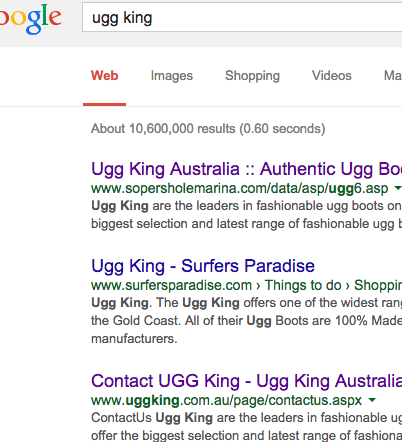402x442 pixels.
Task: Open 'Ugg King - Surfers Paradise' result
Action: coord(203,266)
